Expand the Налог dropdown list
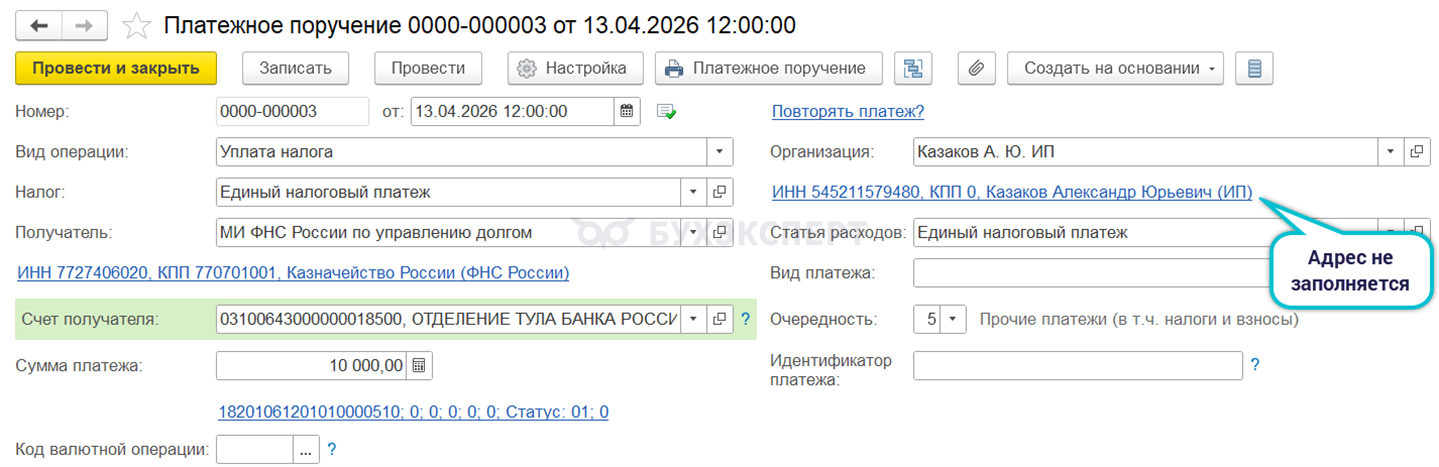Image resolution: width=1439 pixels, height=467 pixels. tap(694, 192)
